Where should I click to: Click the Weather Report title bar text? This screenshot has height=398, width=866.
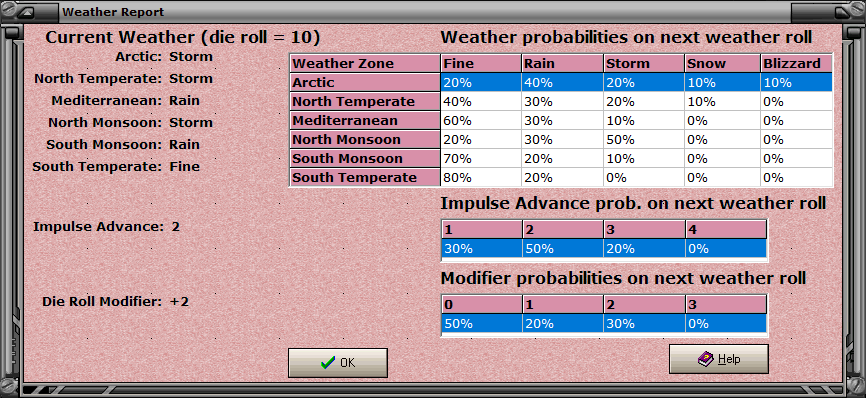[113, 12]
